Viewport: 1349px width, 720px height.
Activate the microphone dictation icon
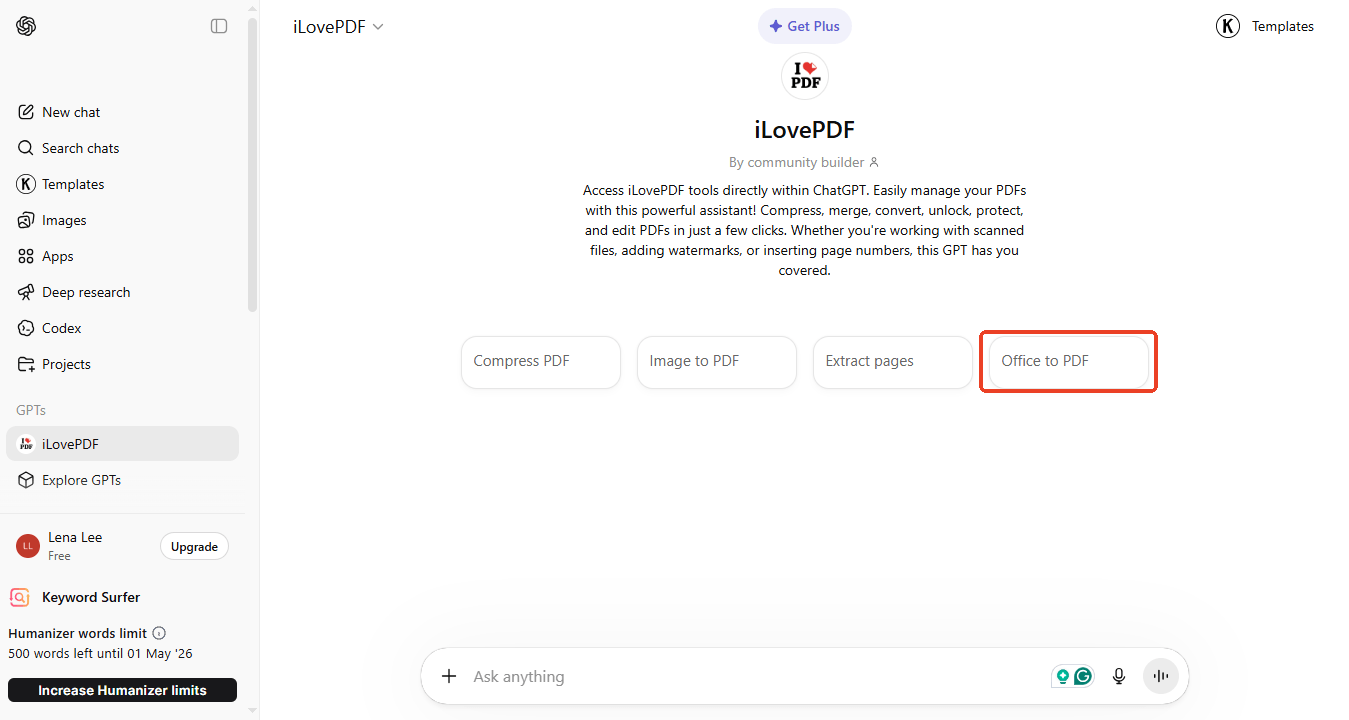click(x=1118, y=676)
